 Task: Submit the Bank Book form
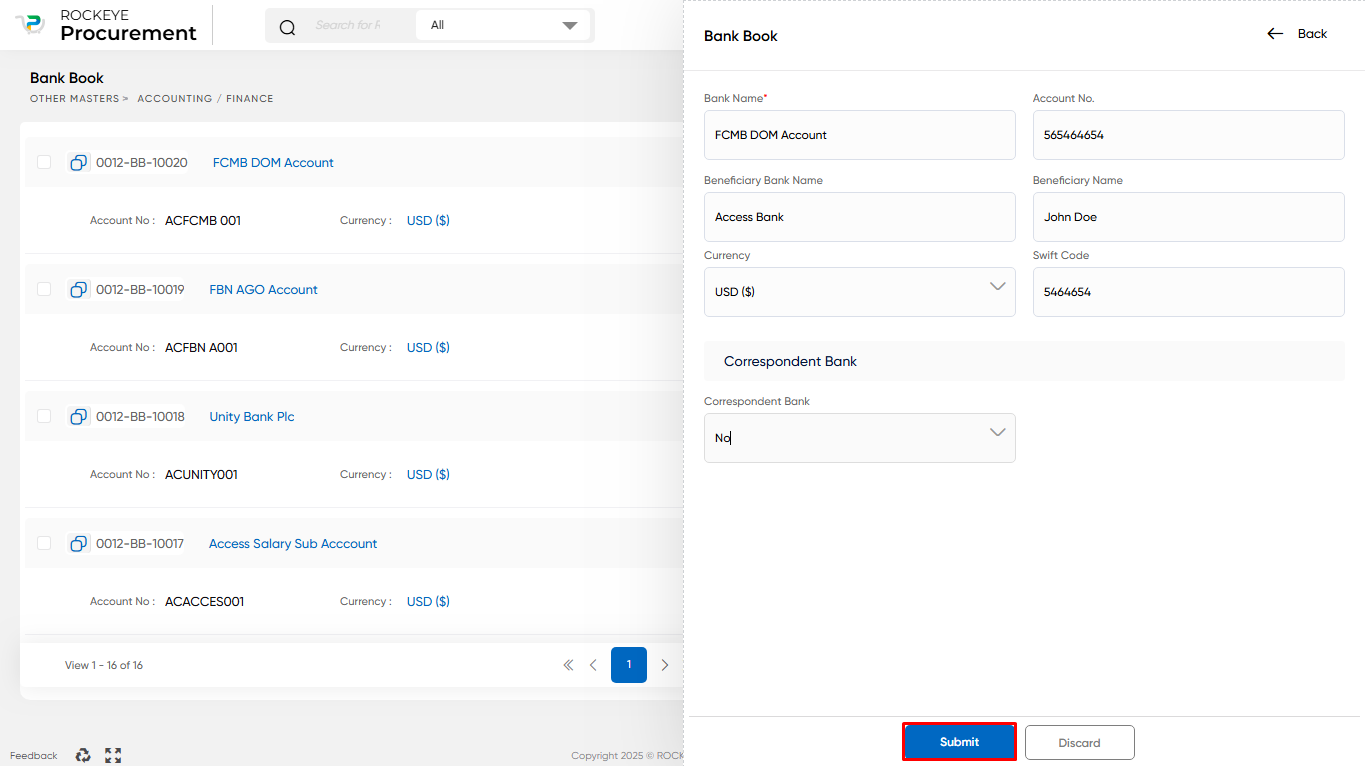(x=959, y=742)
